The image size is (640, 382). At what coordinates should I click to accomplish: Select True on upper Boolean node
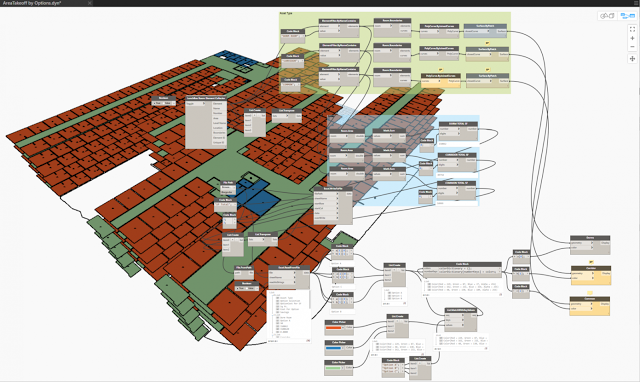point(157,103)
